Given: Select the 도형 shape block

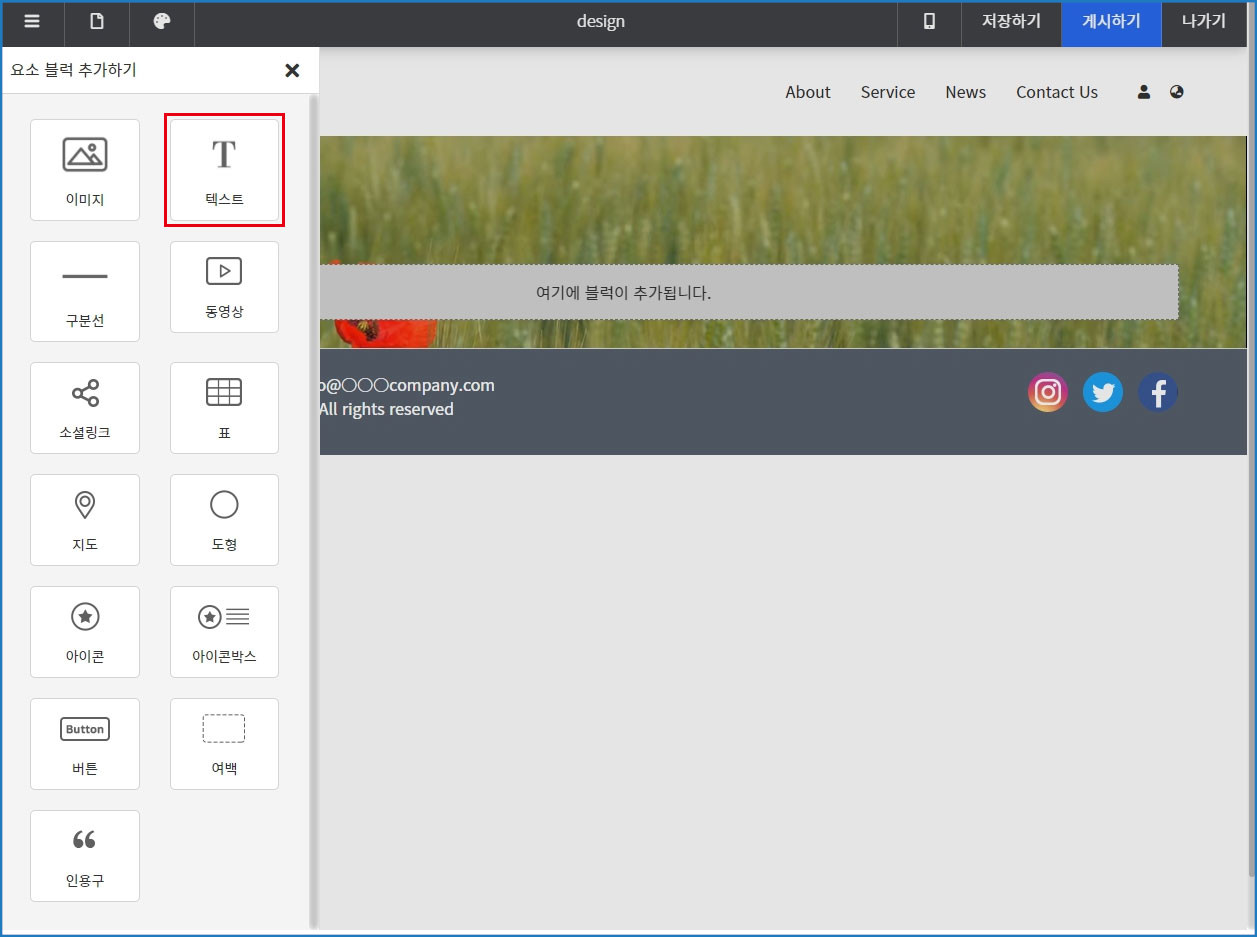Looking at the screenshot, I should pos(224,520).
